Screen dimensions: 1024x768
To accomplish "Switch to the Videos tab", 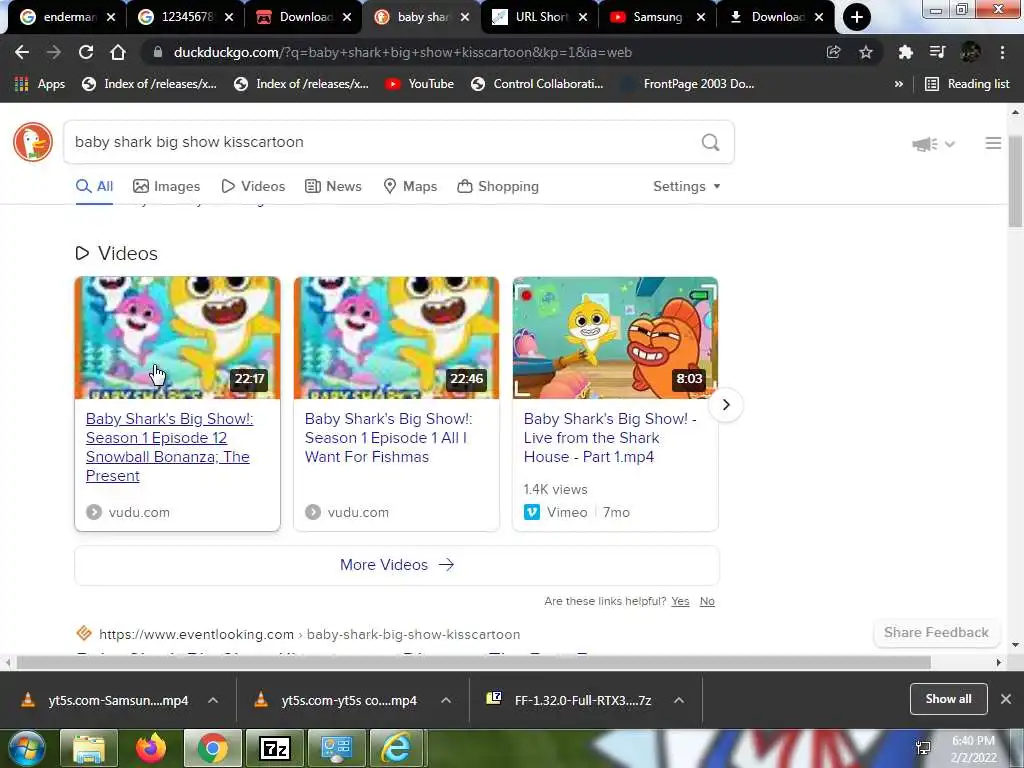I will pos(253,186).
